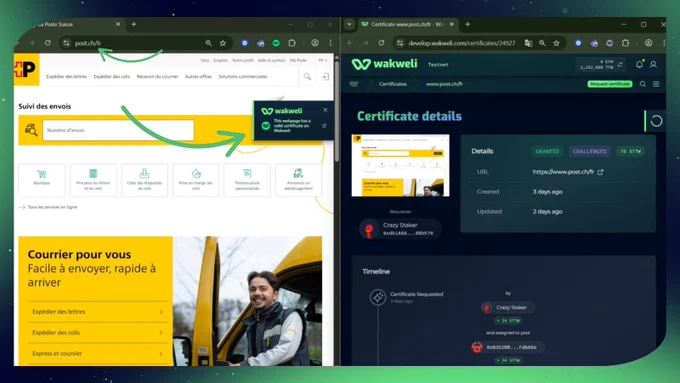Bookmark post.ch page with the star icon
Viewport: 680px width, 383px height.
tap(223, 43)
